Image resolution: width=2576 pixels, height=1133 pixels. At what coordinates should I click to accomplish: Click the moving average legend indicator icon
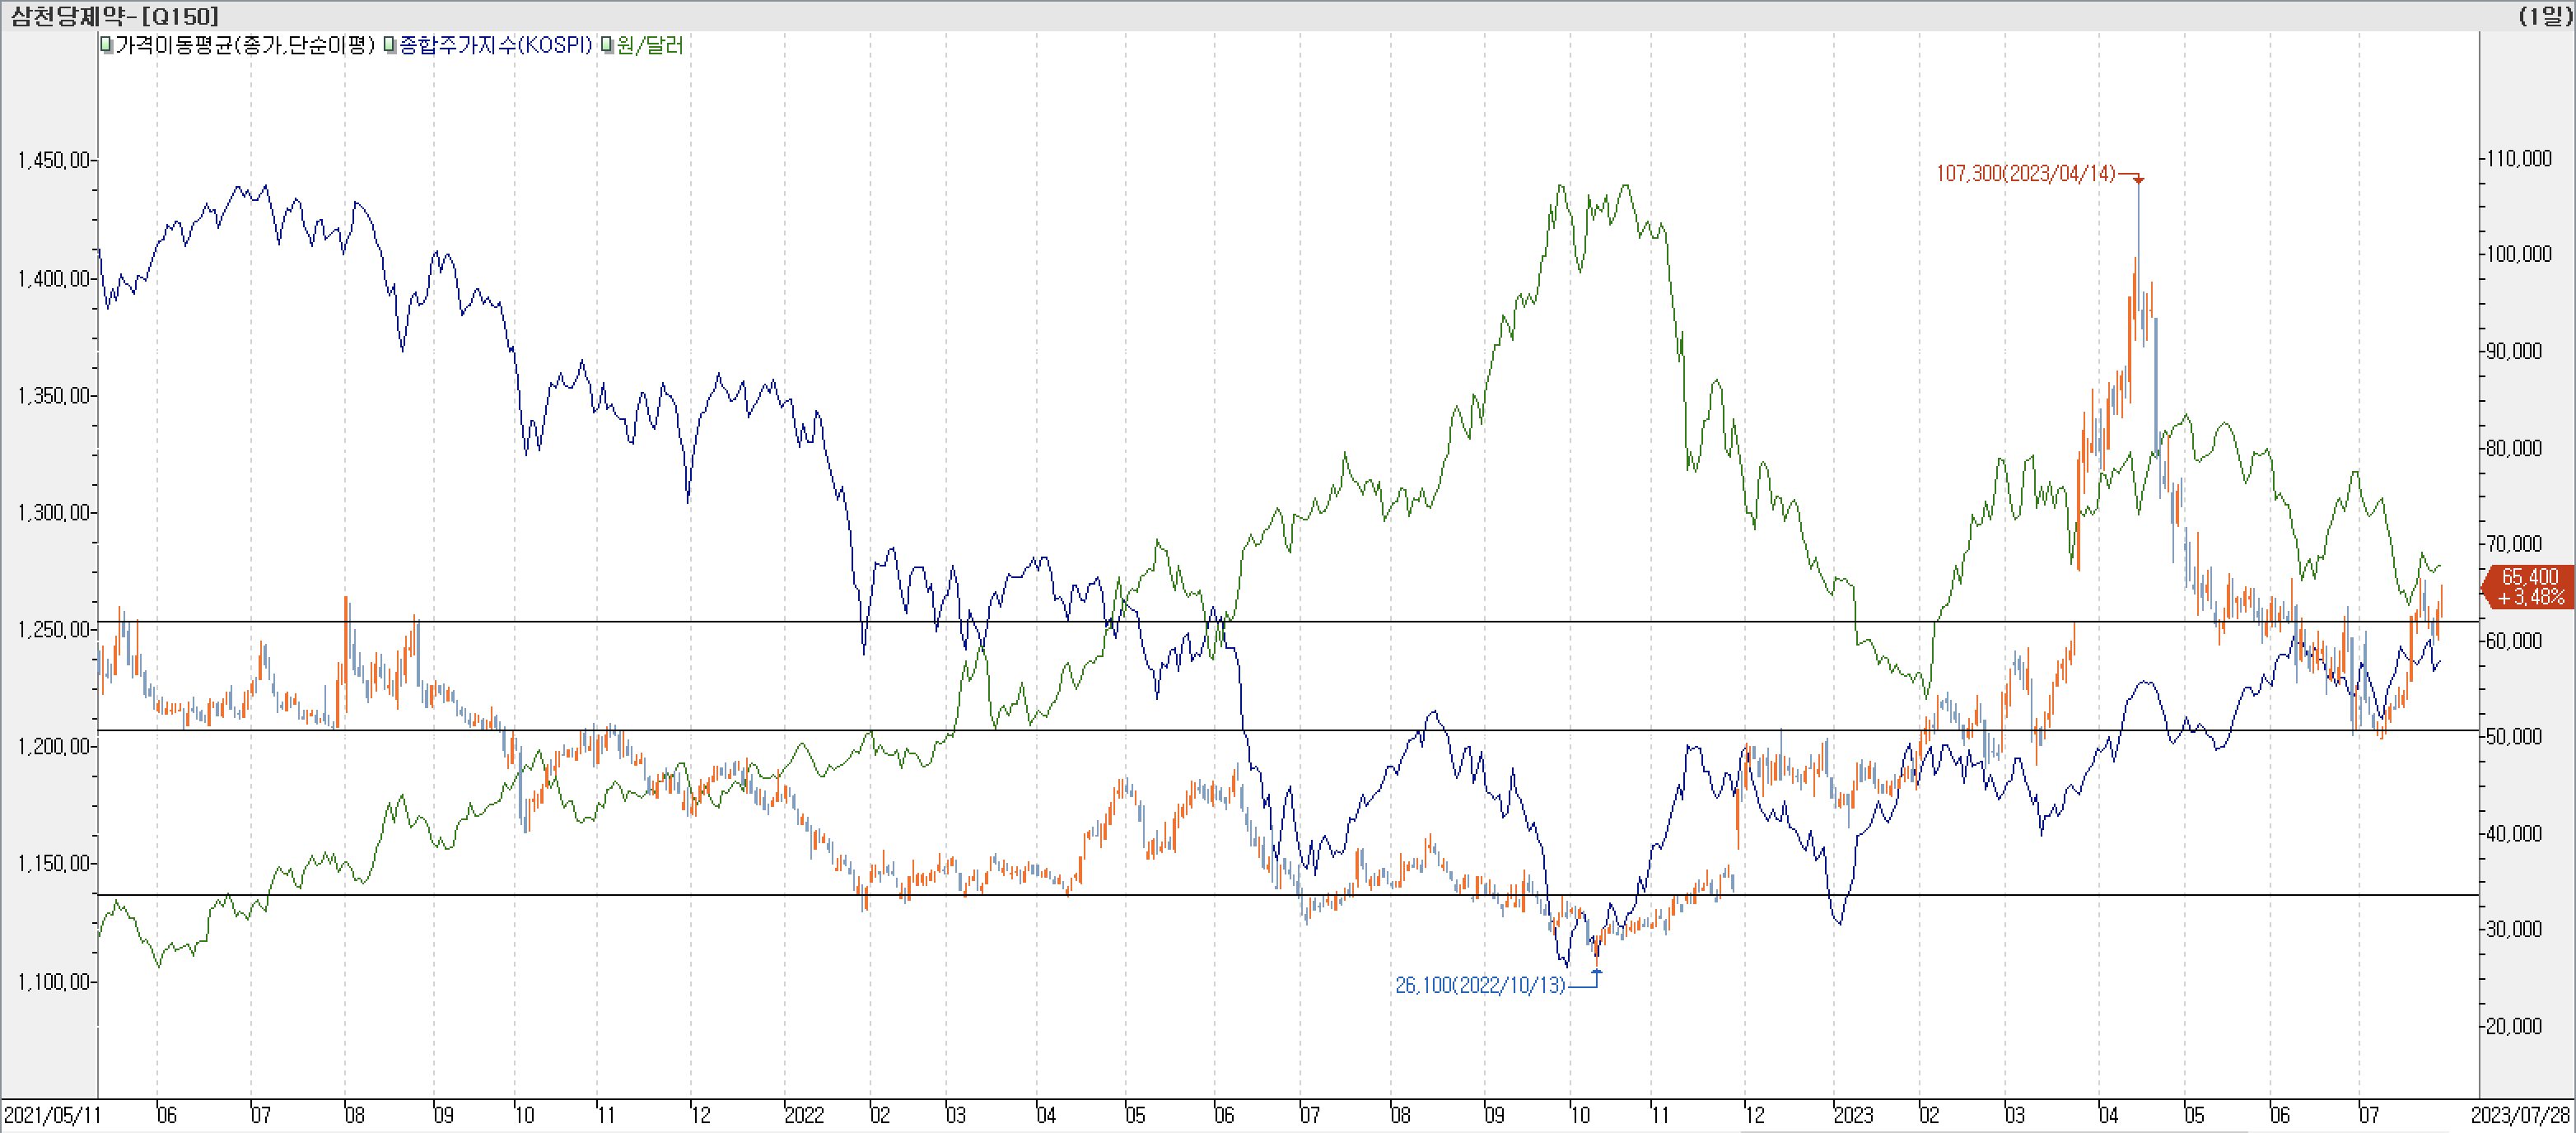[106, 45]
